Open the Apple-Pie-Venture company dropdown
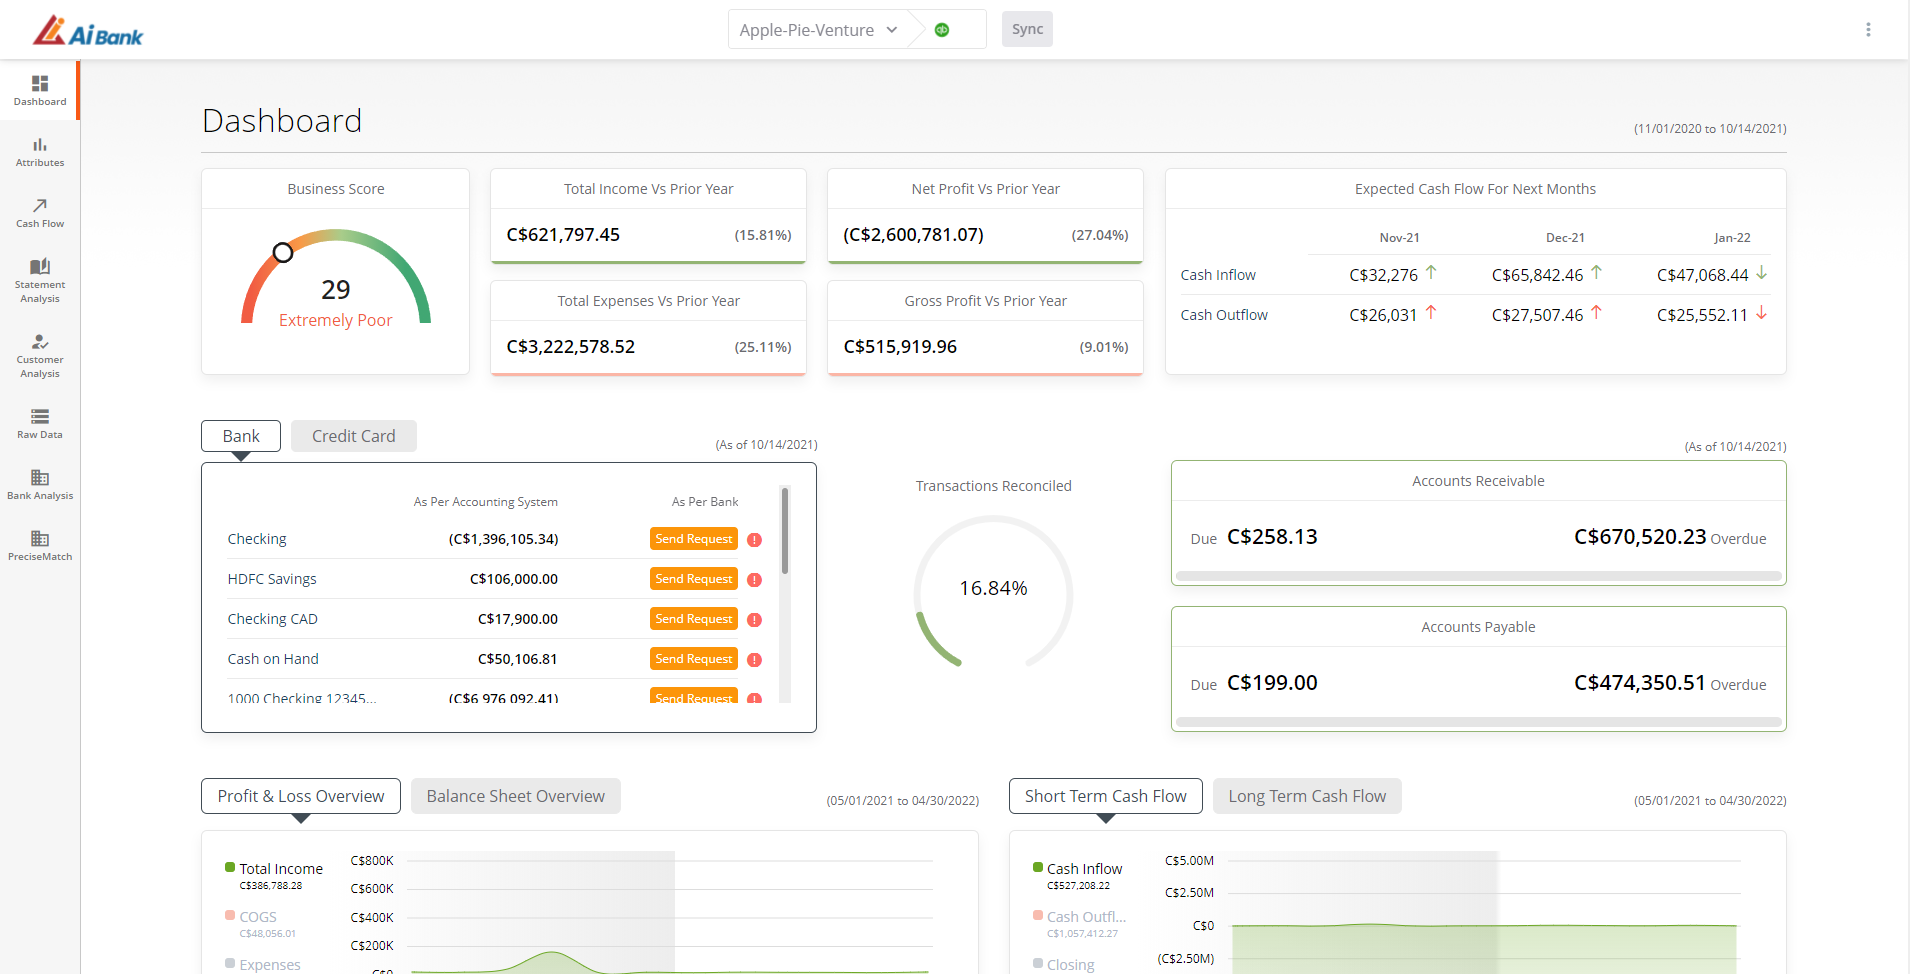Viewport: 1910px width, 974px height. point(818,30)
